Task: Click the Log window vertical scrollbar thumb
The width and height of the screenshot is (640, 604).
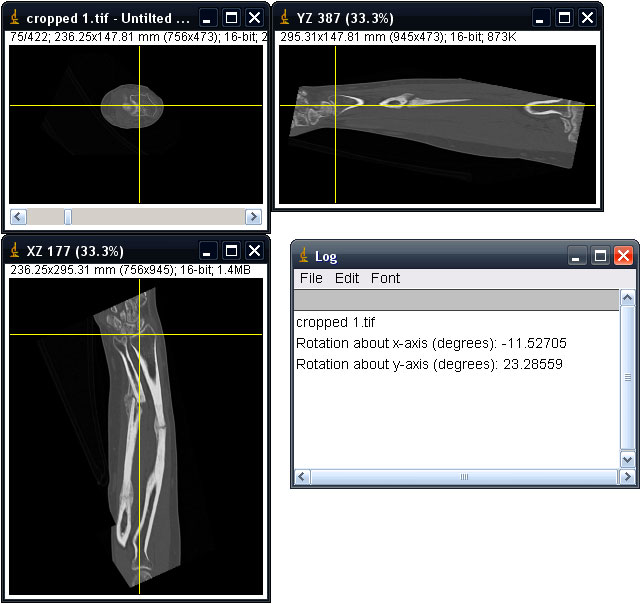Action: 627,378
